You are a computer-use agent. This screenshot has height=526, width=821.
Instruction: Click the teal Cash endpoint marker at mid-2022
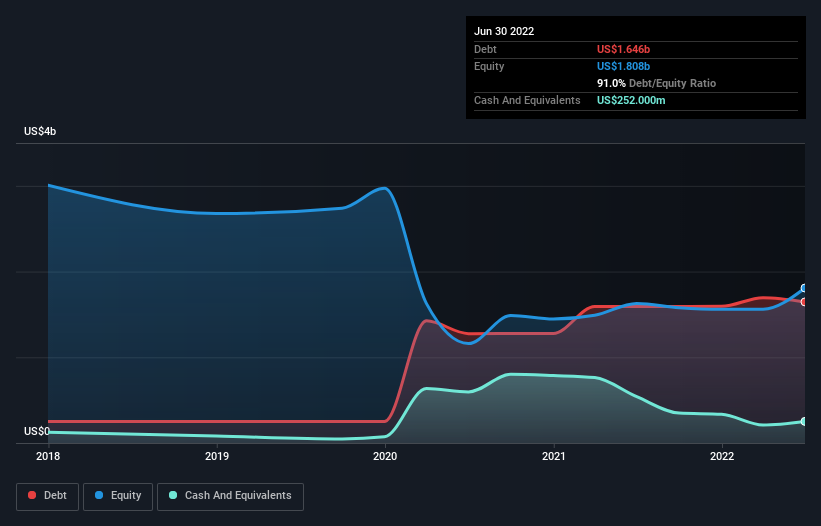[x=804, y=421]
